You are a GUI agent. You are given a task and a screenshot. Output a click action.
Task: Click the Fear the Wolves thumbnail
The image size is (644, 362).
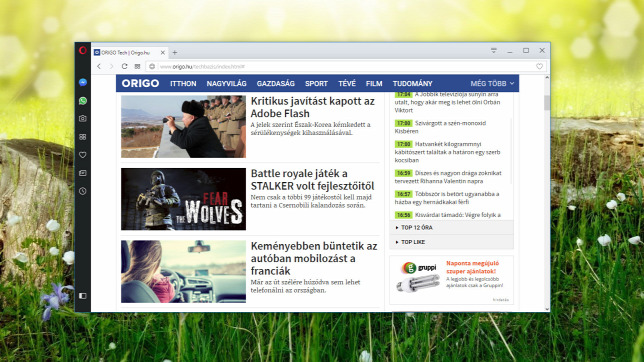pyautogui.click(x=183, y=199)
